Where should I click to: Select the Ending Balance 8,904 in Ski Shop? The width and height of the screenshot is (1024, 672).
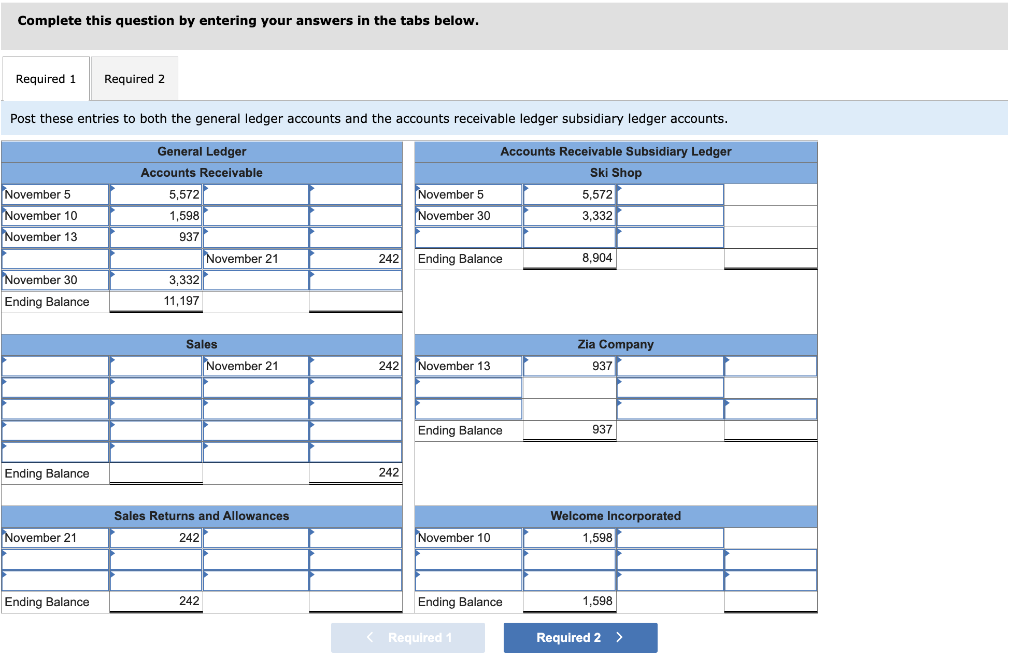point(569,258)
